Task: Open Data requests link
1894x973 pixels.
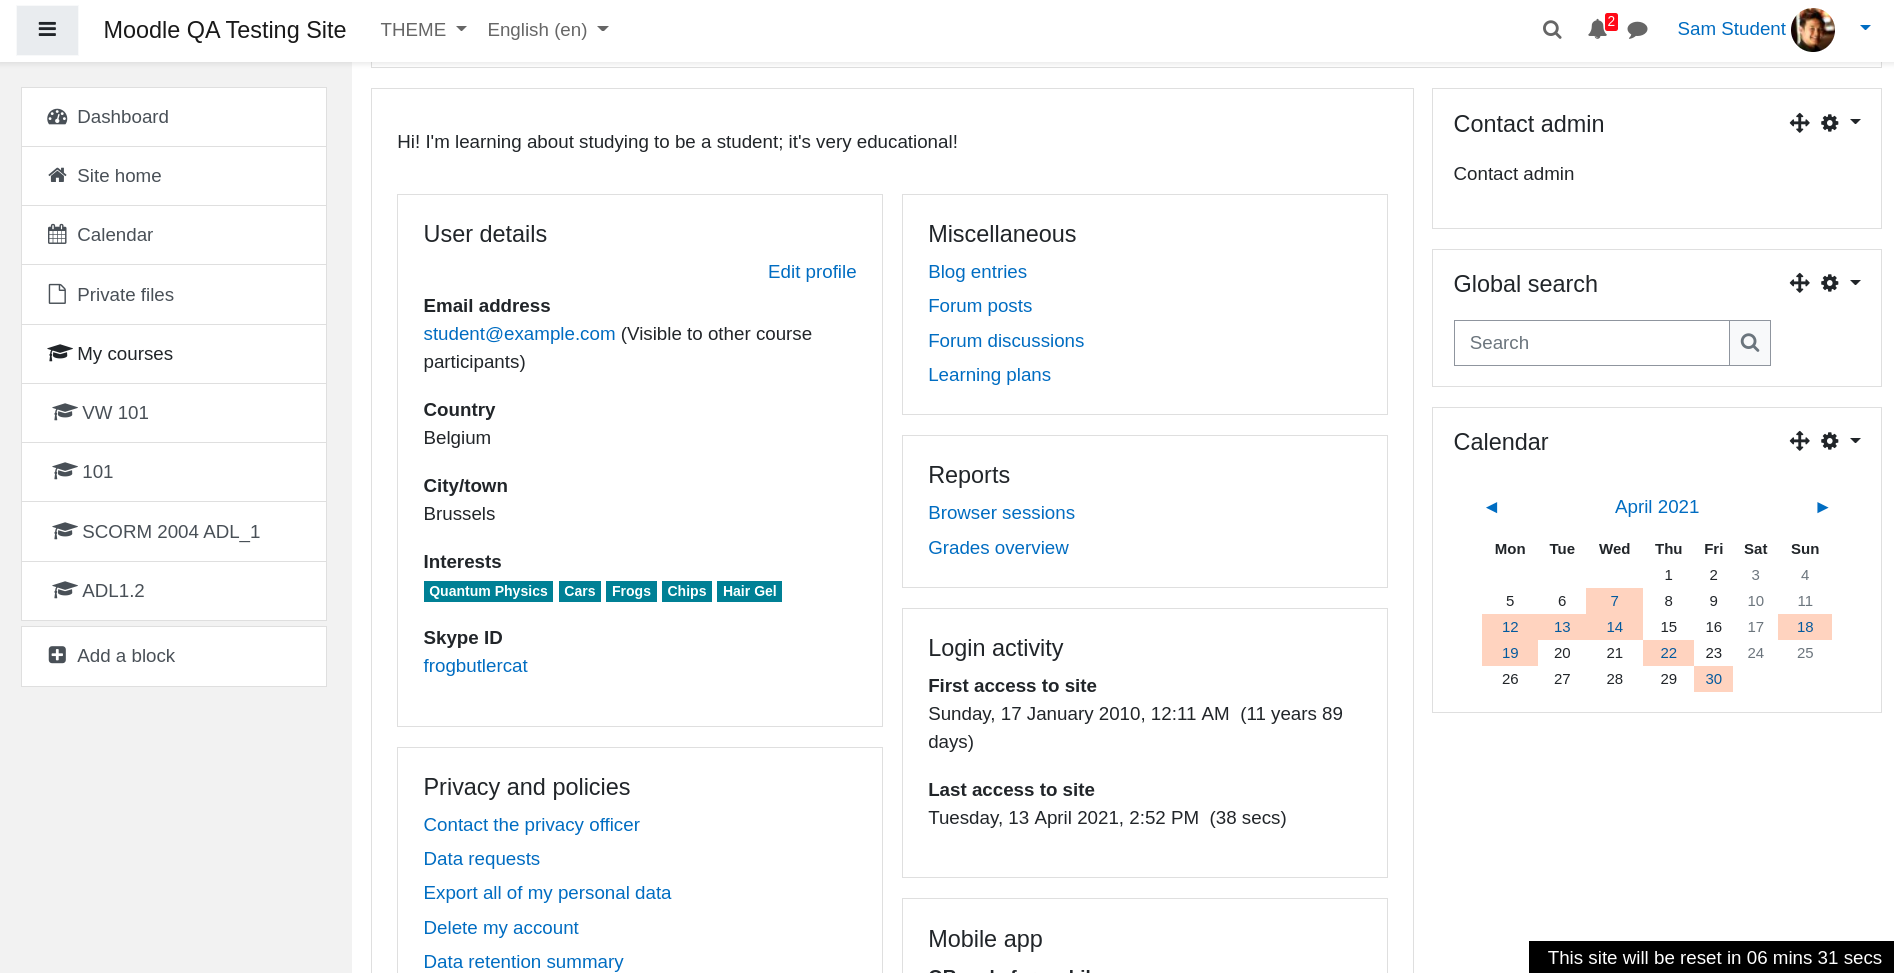Action: point(481,859)
